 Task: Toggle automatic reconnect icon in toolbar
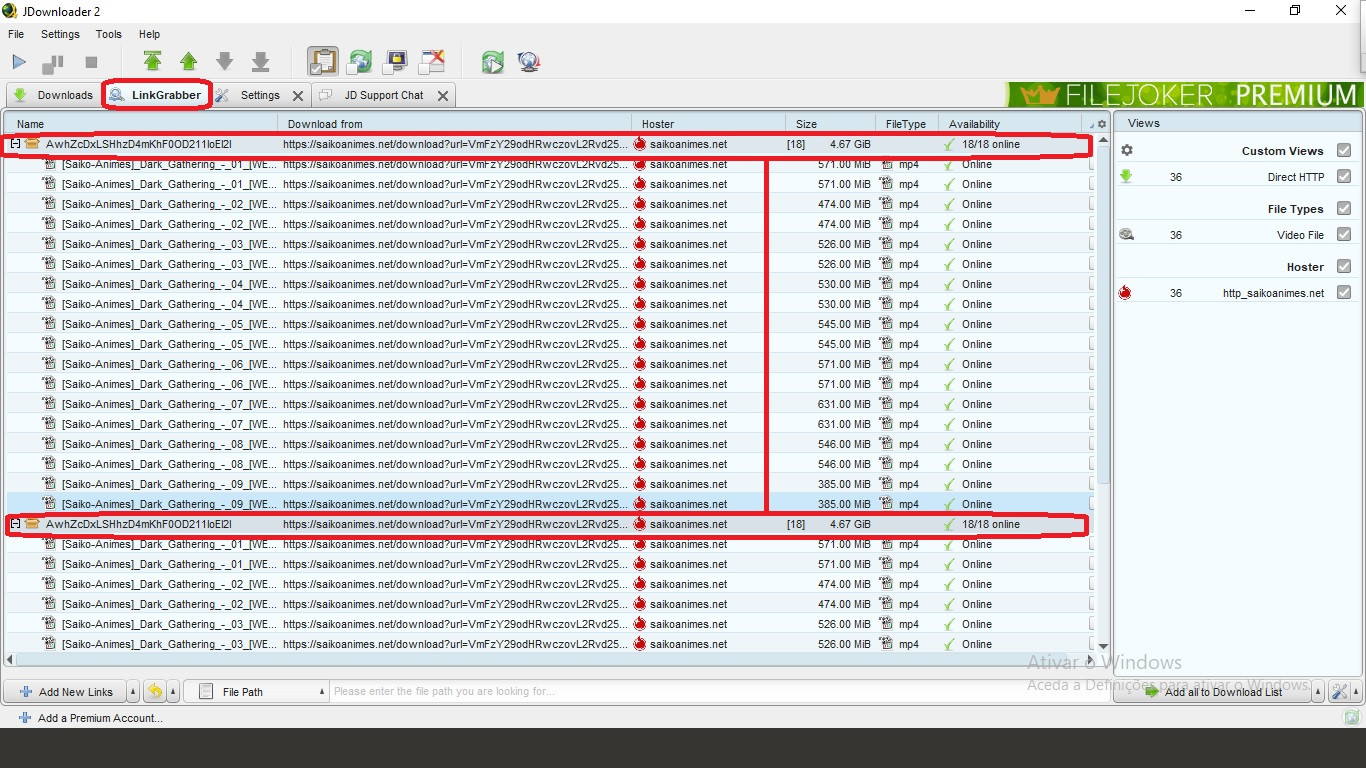click(359, 62)
